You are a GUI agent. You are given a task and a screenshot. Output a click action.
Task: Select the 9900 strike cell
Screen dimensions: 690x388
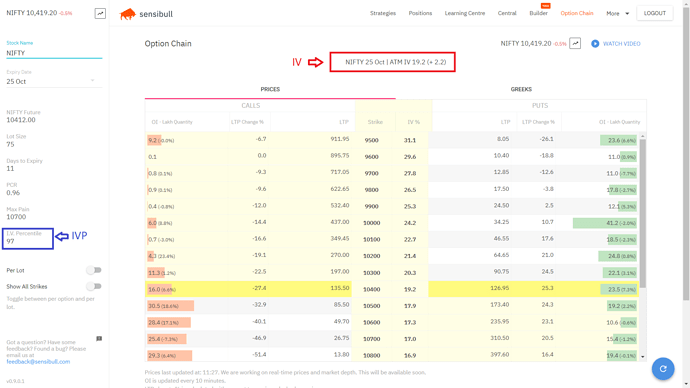[x=371, y=206]
